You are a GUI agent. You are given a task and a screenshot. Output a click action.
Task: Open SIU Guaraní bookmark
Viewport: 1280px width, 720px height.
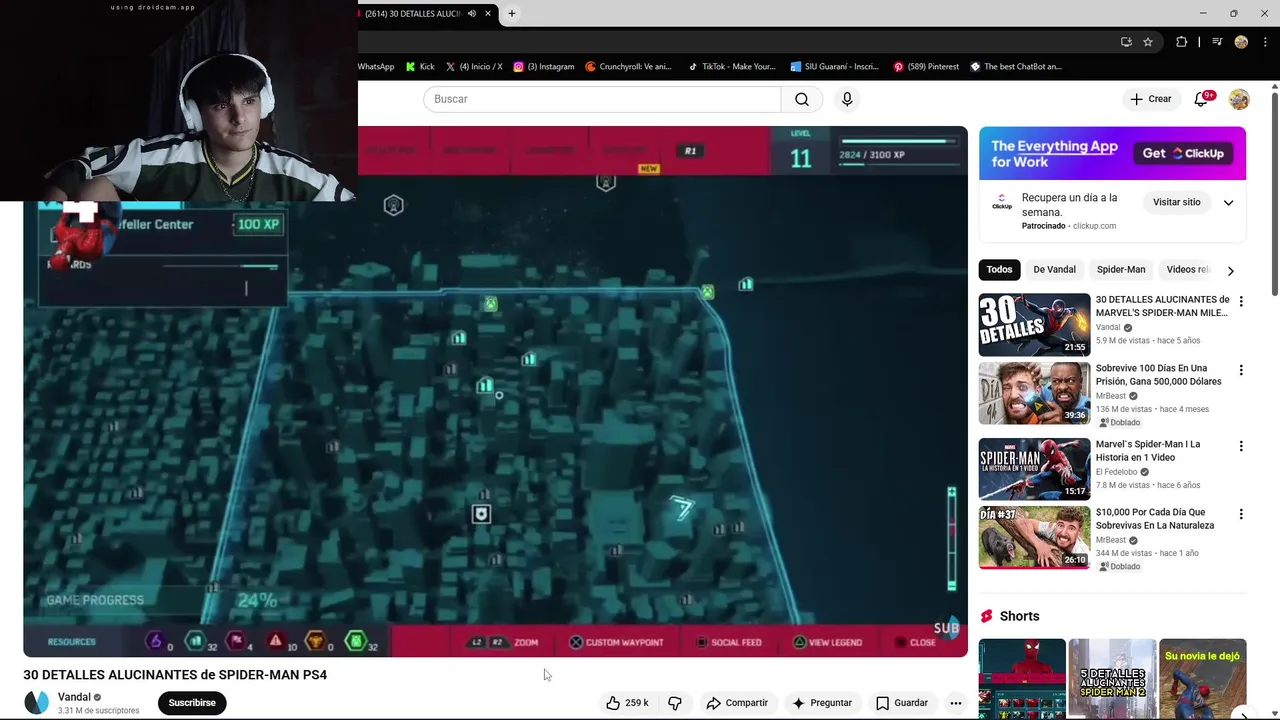(834, 67)
